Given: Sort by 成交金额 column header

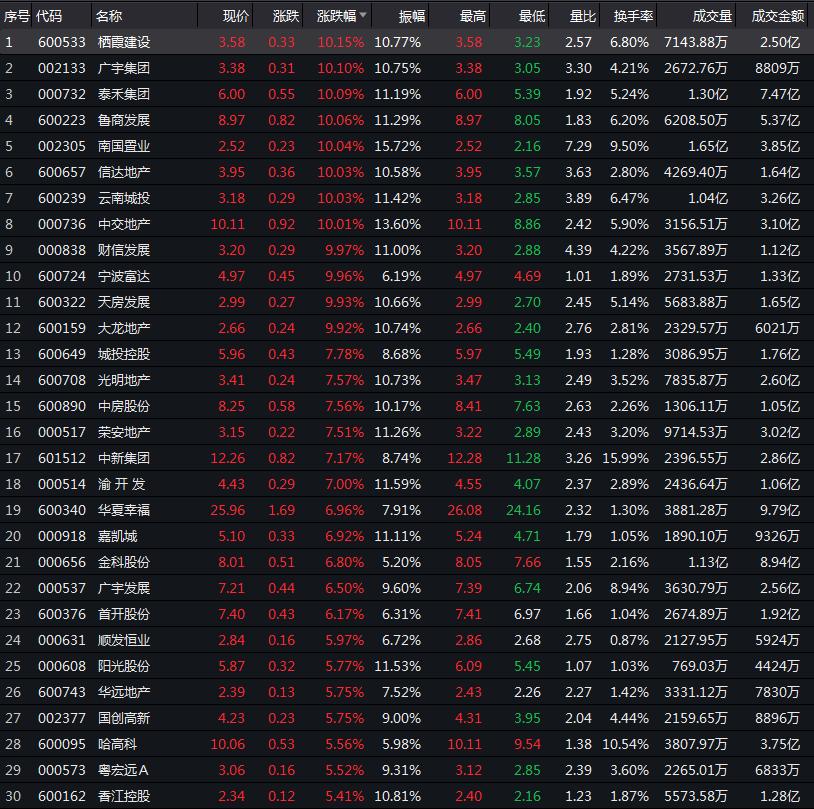Looking at the screenshot, I should 778,16.
